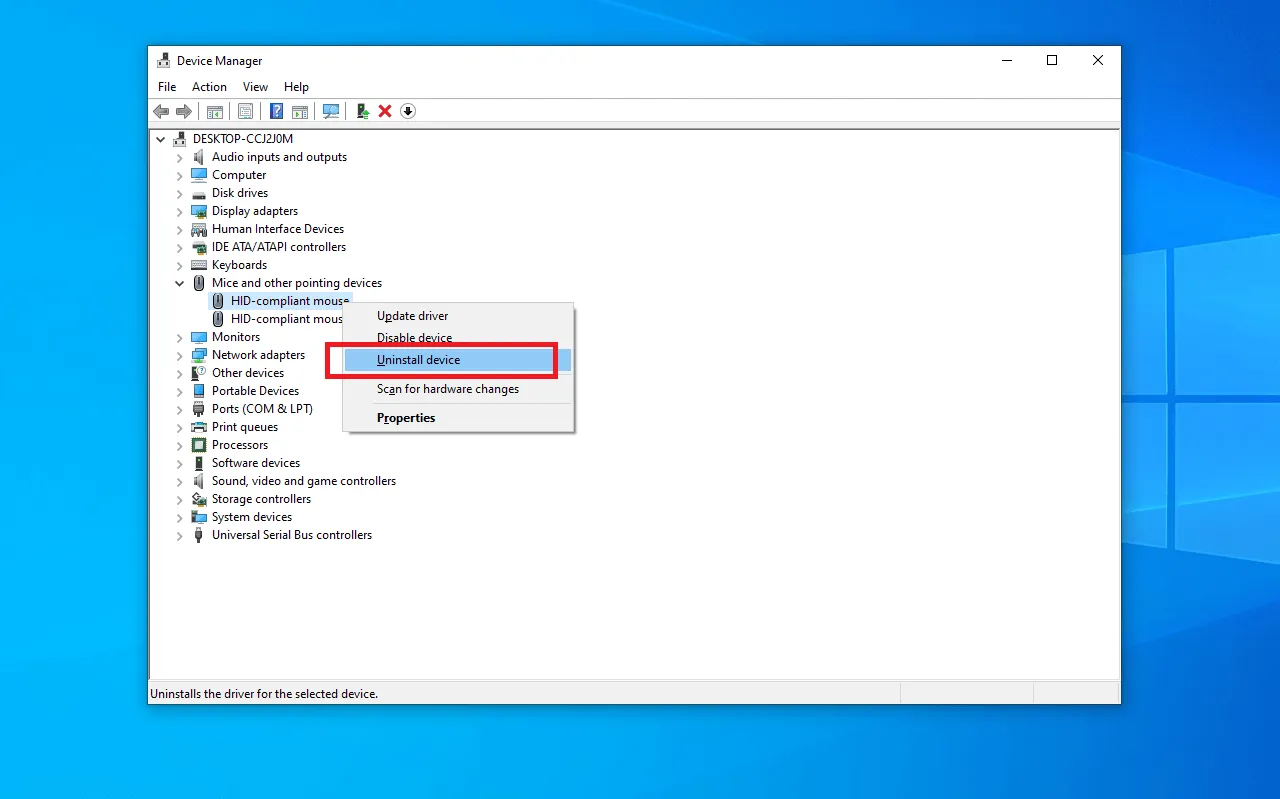Click the Keyboards category icon

click(x=199, y=265)
